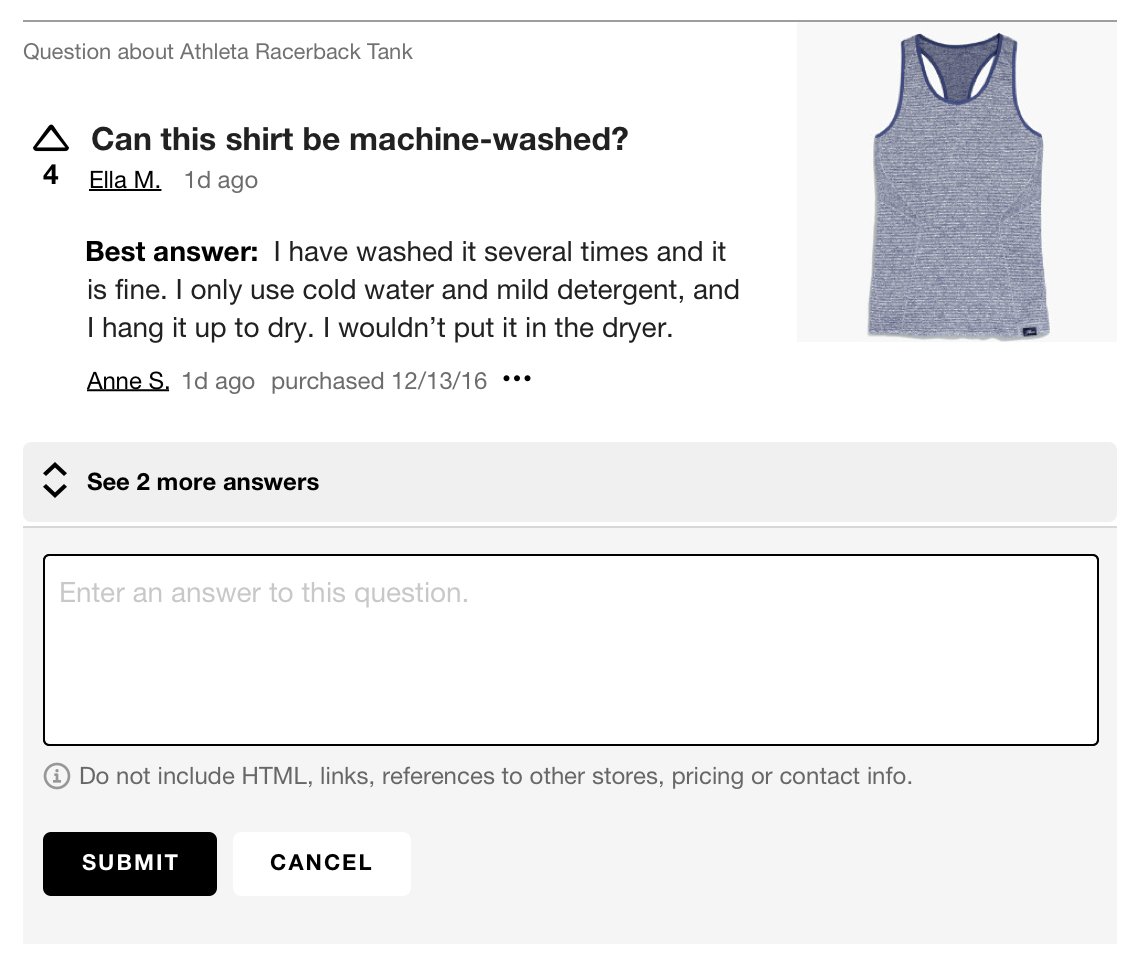Open Anne S.'s profile link
Viewport: 1133px width, 964px height.
[128, 381]
